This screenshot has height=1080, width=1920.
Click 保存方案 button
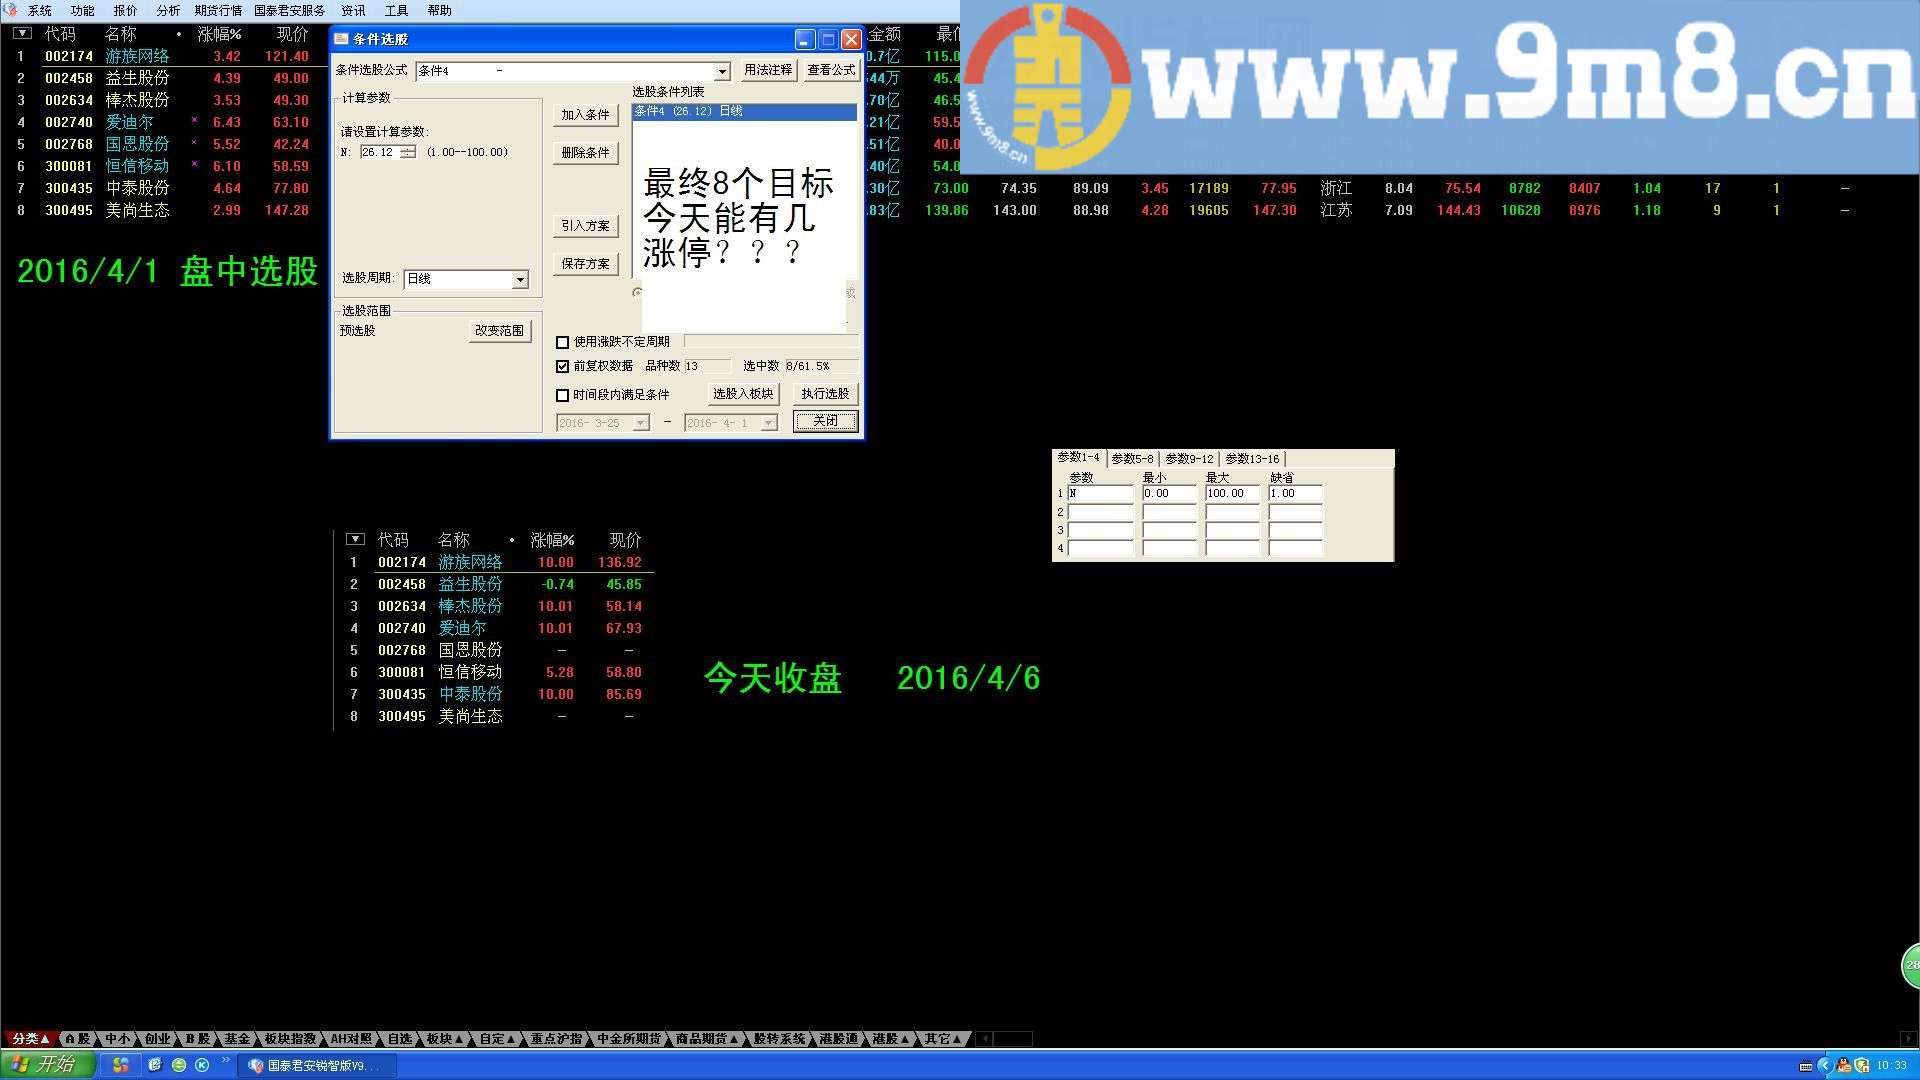[585, 264]
